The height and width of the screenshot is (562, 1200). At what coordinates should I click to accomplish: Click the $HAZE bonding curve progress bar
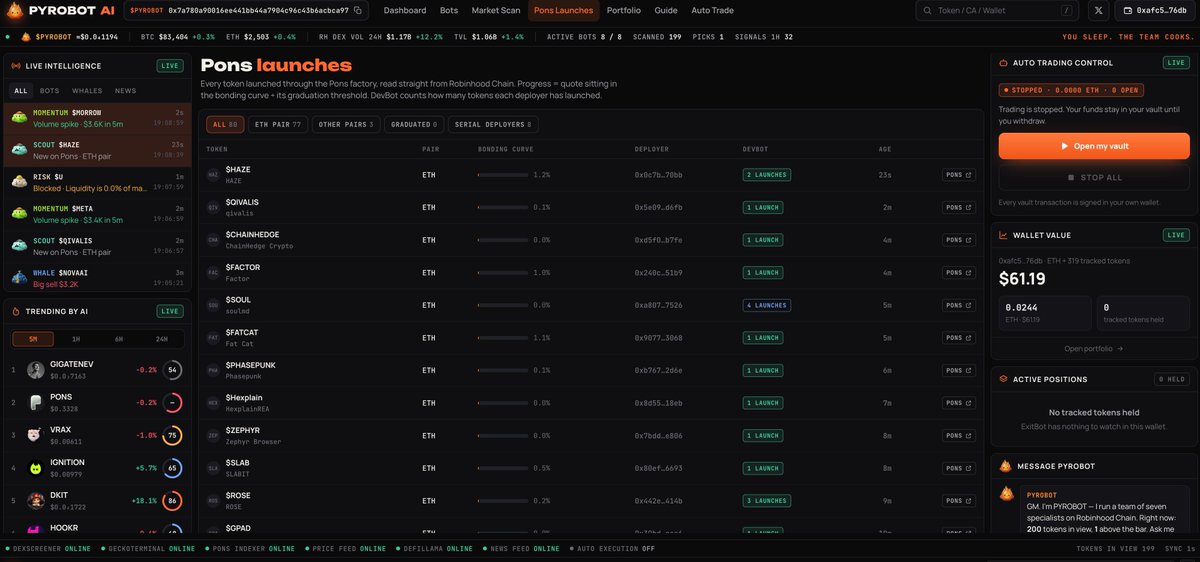point(503,175)
